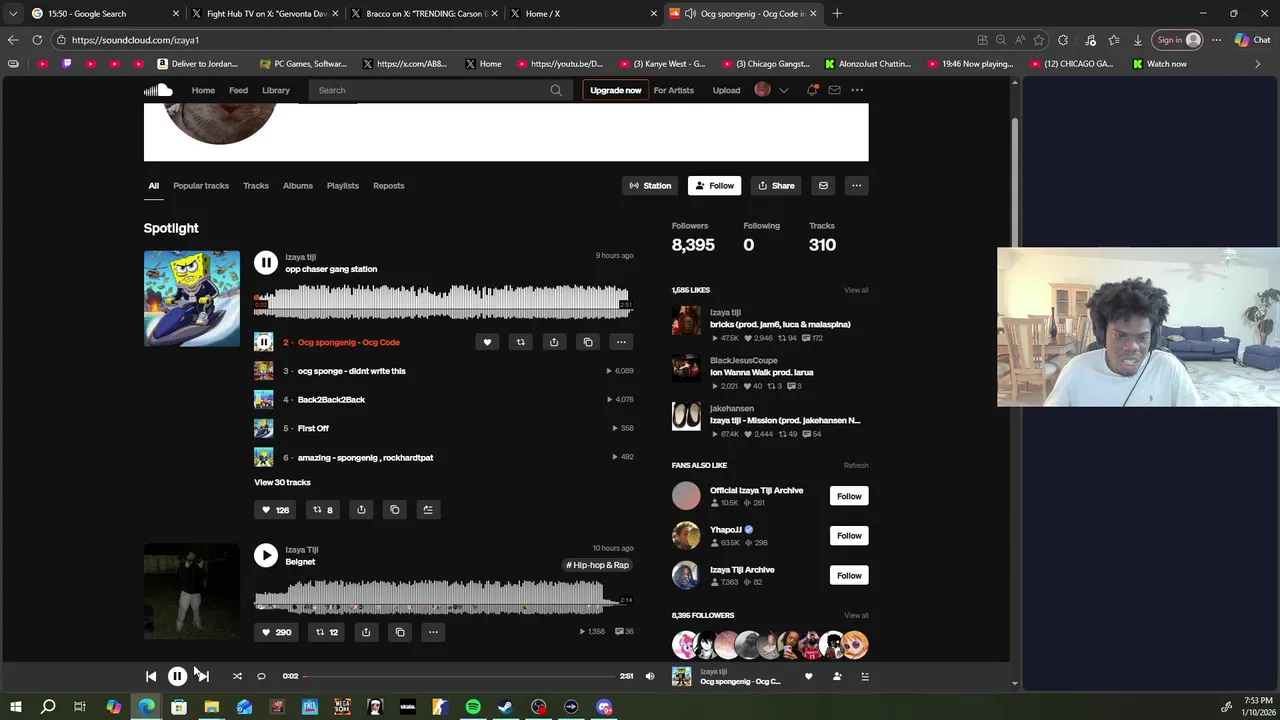Viewport: 1280px width, 720px height.
Task: Open the artist Station button
Action: click(x=650, y=185)
